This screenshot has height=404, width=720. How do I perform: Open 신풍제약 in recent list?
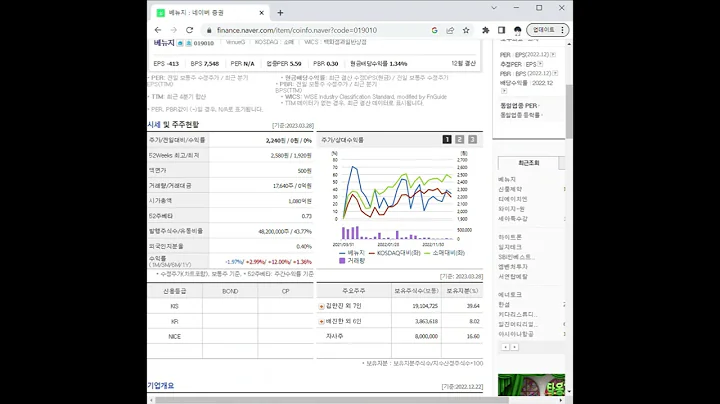pos(510,189)
